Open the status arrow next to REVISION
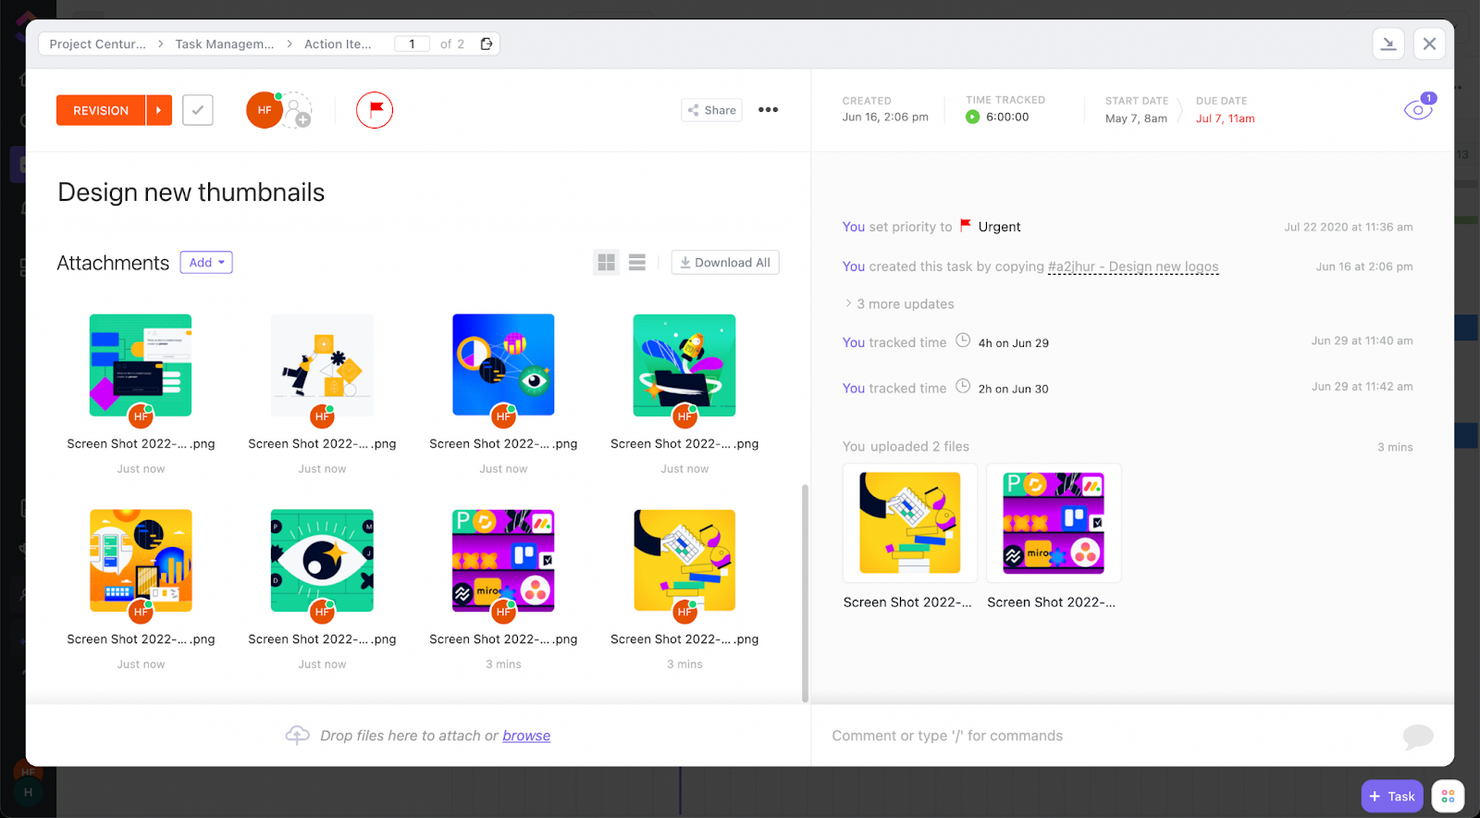The image size is (1480, 818). pyautogui.click(x=159, y=110)
